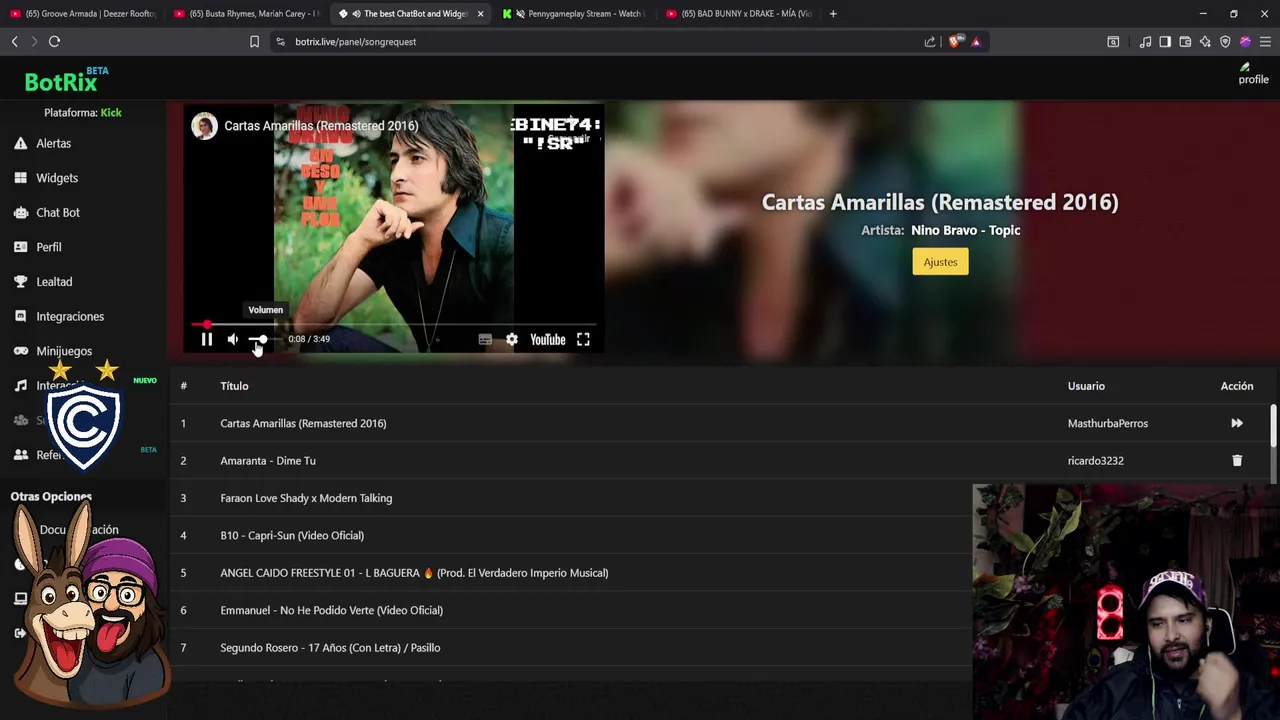Open the YouTube player settings gear
The height and width of the screenshot is (720, 1280).
pos(511,339)
